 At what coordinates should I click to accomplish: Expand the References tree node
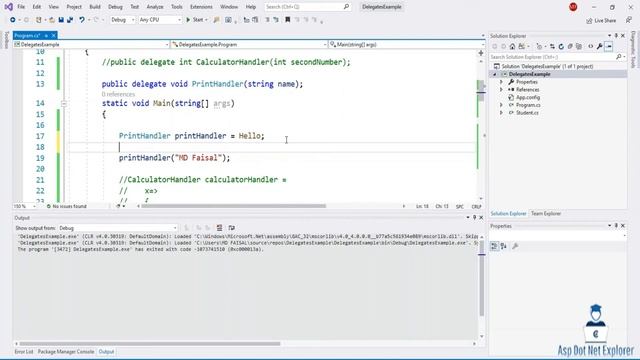502,90
